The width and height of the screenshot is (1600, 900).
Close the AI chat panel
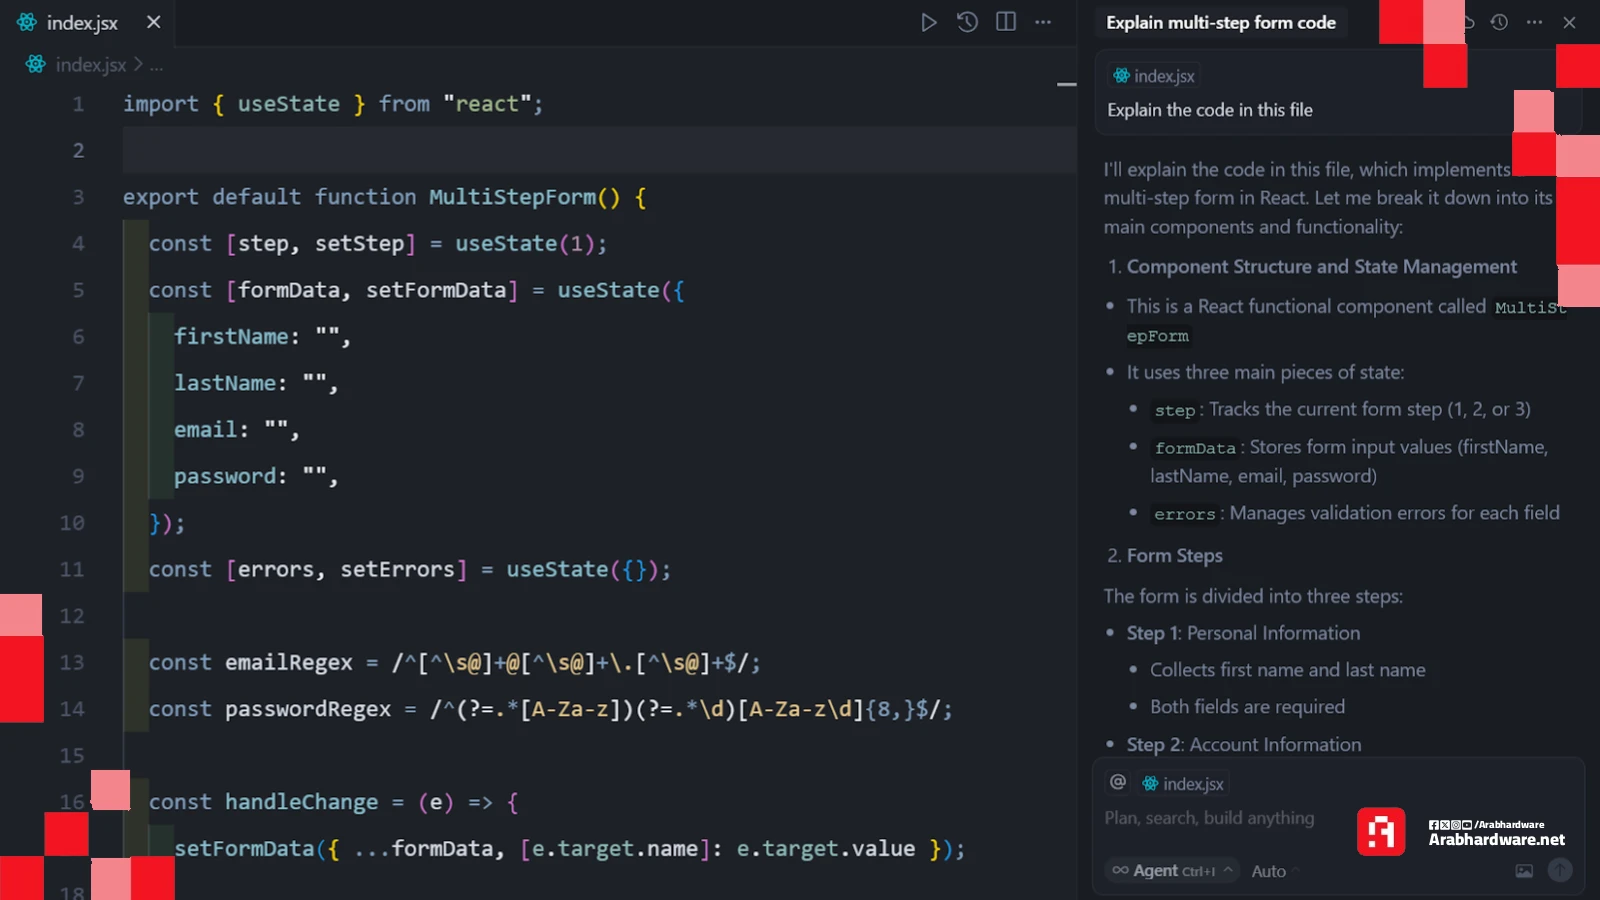[1569, 22]
